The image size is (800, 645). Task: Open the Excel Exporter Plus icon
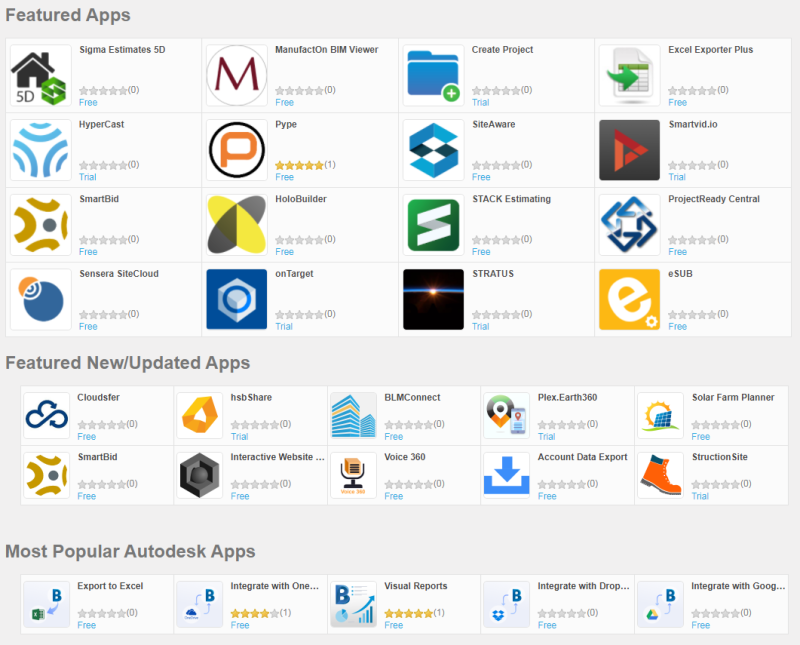pyautogui.click(x=630, y=76)
